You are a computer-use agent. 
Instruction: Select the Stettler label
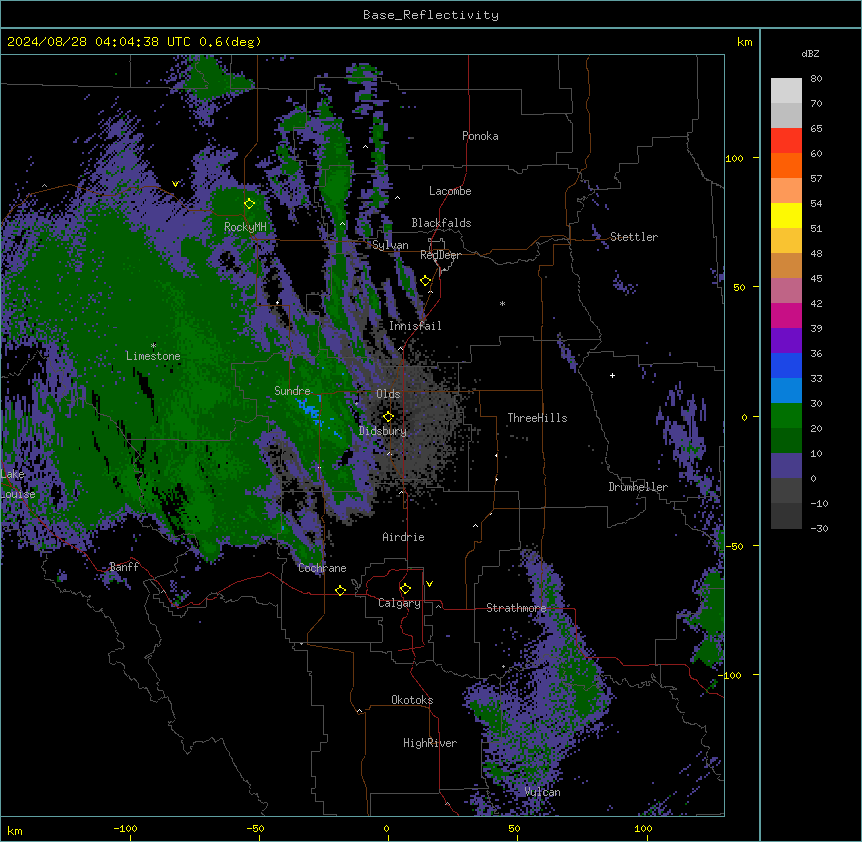pyautogui.click(x=634, y=237)
